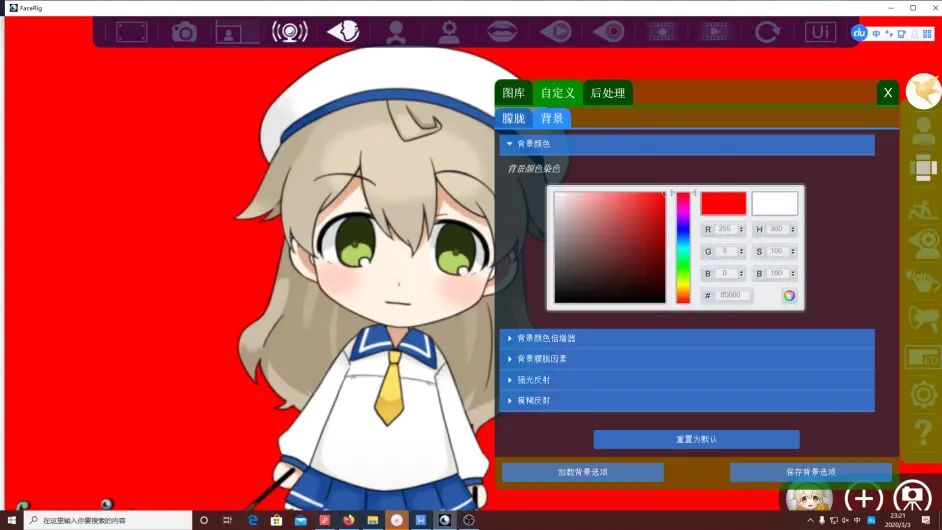Expand the 背景颜色倍增器 section

click(687, 338)
